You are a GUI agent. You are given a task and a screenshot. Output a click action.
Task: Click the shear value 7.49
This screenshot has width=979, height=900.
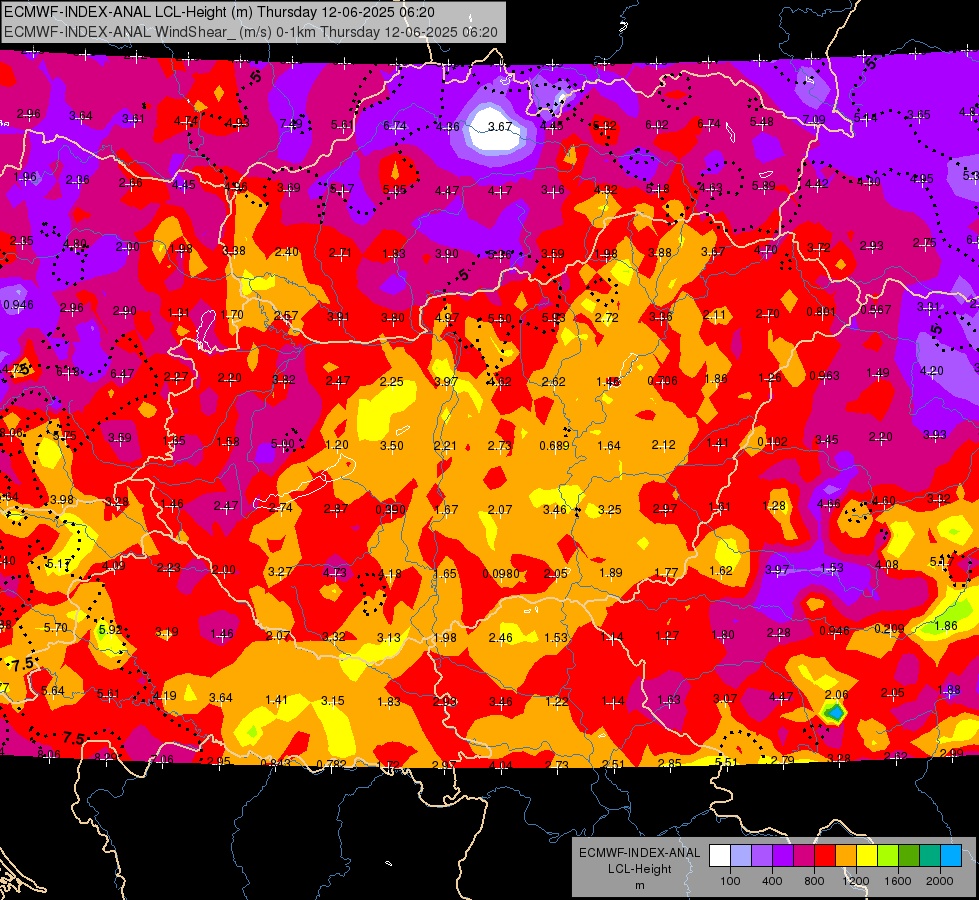tap(291, 123)
